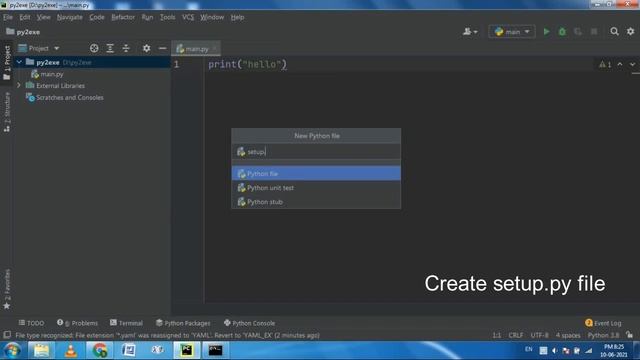Image resolution: width=640 pixels, height=360 pixels.
Task: Change CRLF line separator in status bar
Action: [x=516, y=335]
